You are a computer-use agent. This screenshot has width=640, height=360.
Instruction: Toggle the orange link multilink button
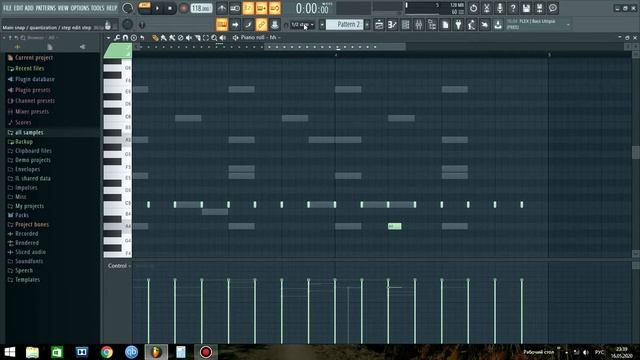click(262, 24)
